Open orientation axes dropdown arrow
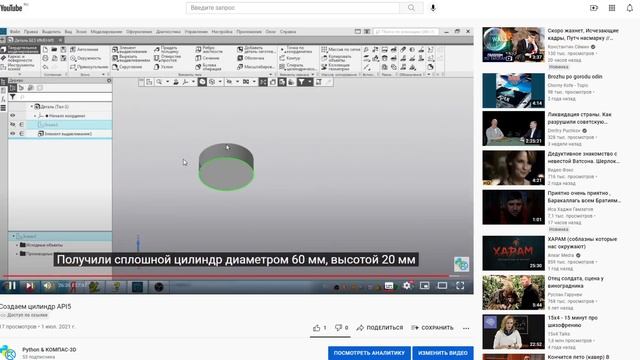 (x=193, y=82)
